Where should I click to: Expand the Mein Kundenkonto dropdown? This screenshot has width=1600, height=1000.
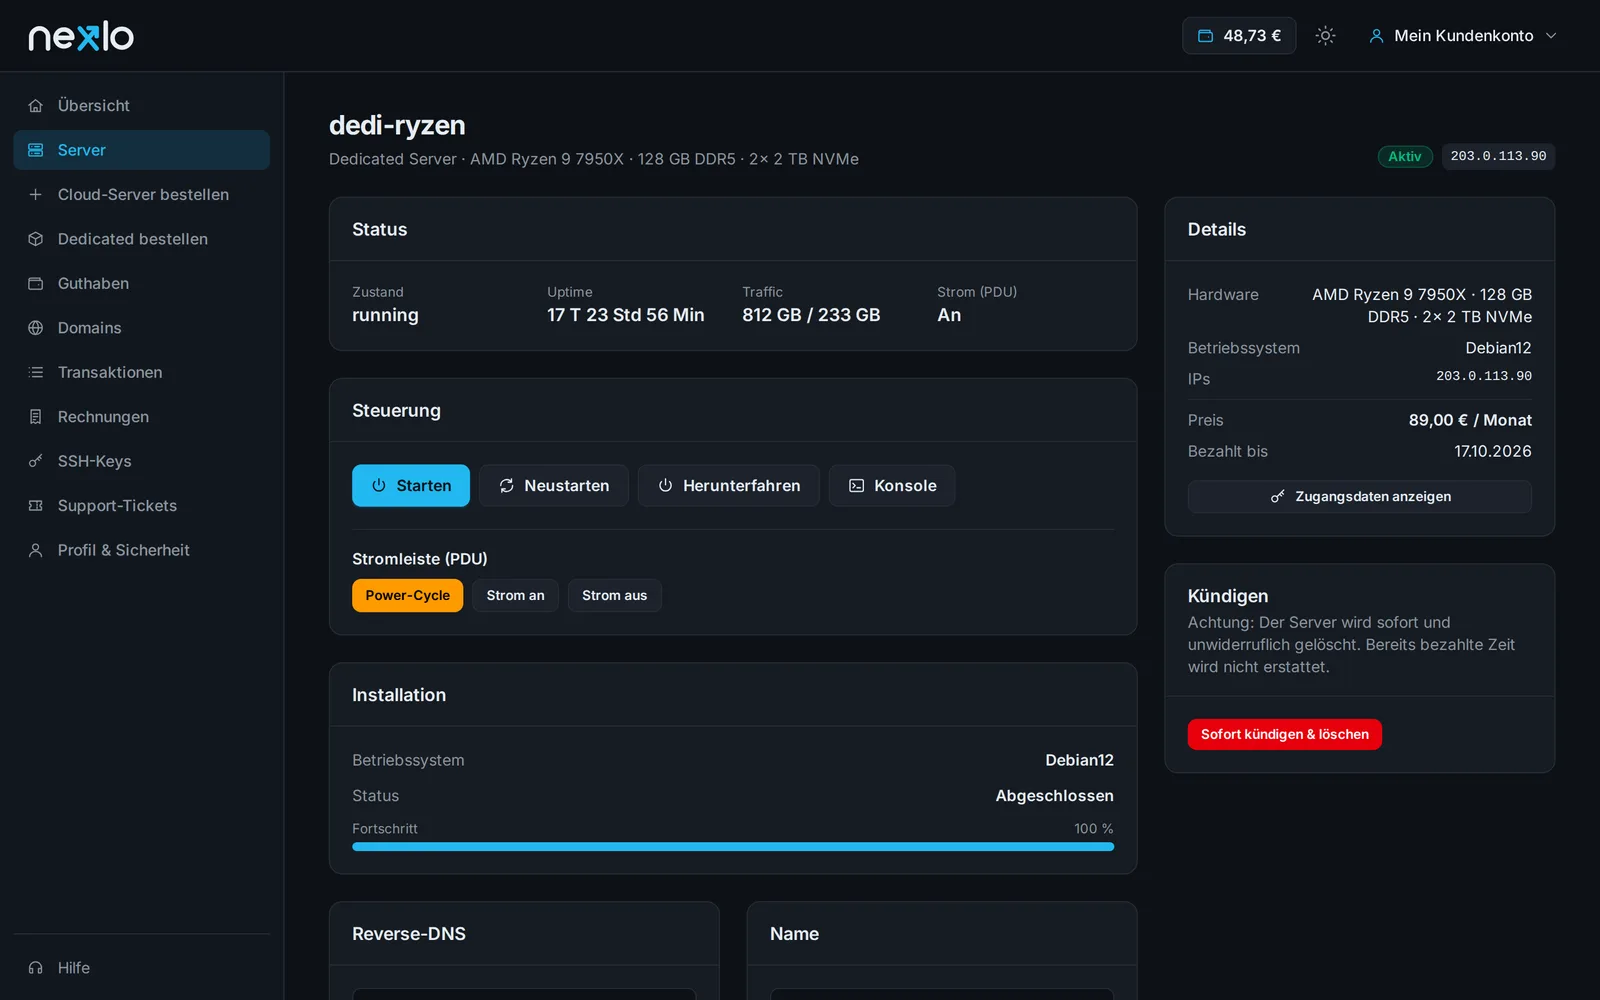1462,36
